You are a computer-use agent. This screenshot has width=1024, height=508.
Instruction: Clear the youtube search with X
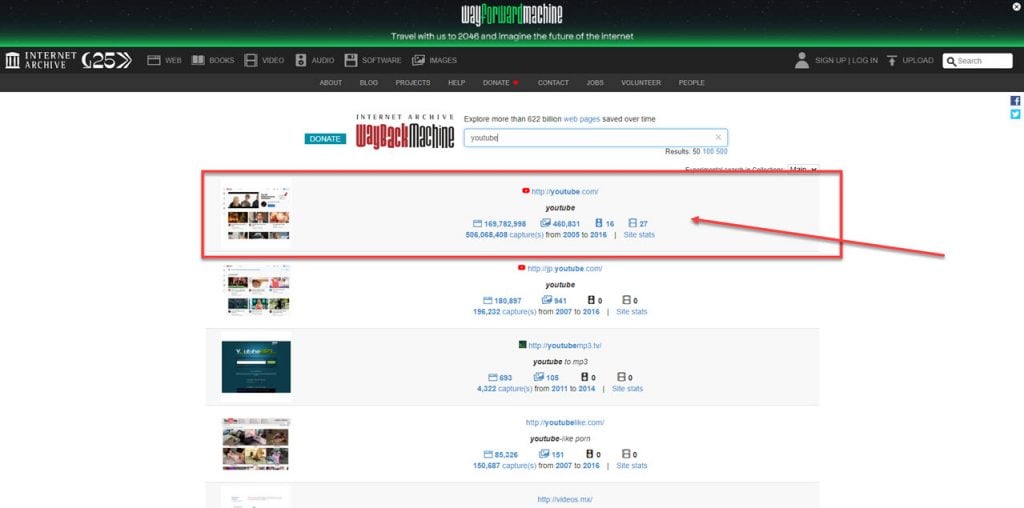point(718,137)
